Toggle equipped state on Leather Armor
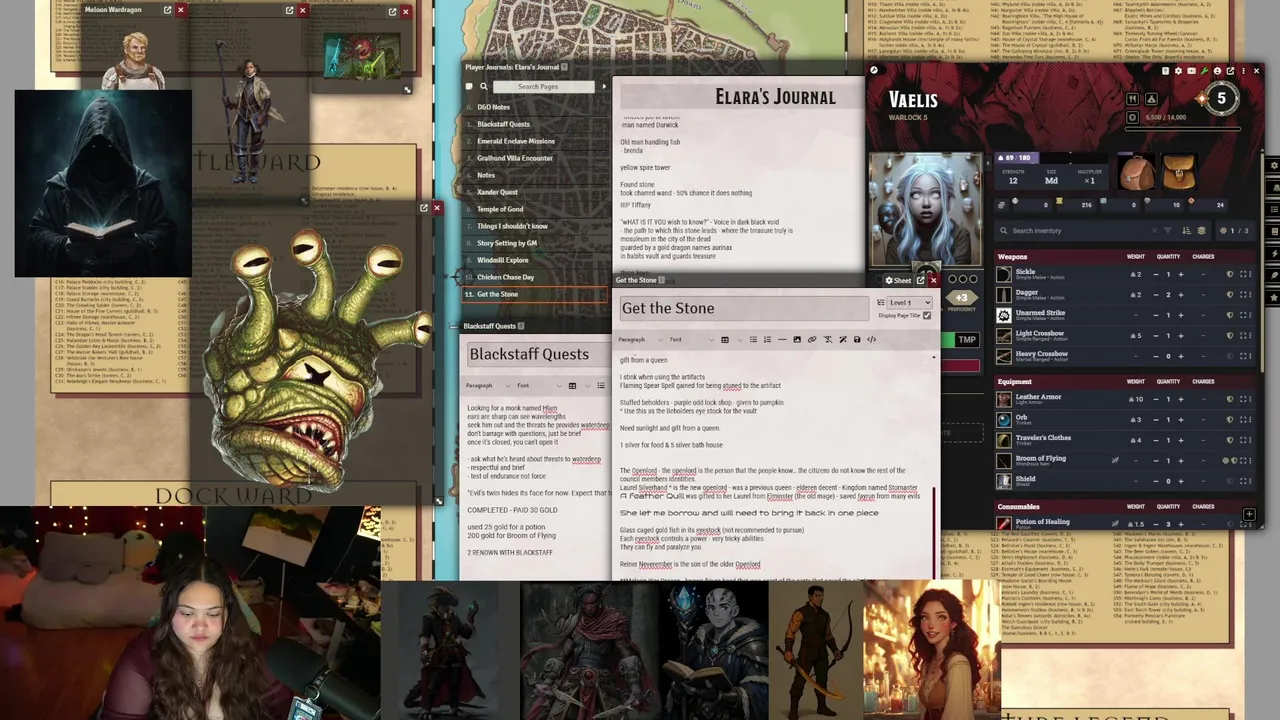 coord(1230,399)
